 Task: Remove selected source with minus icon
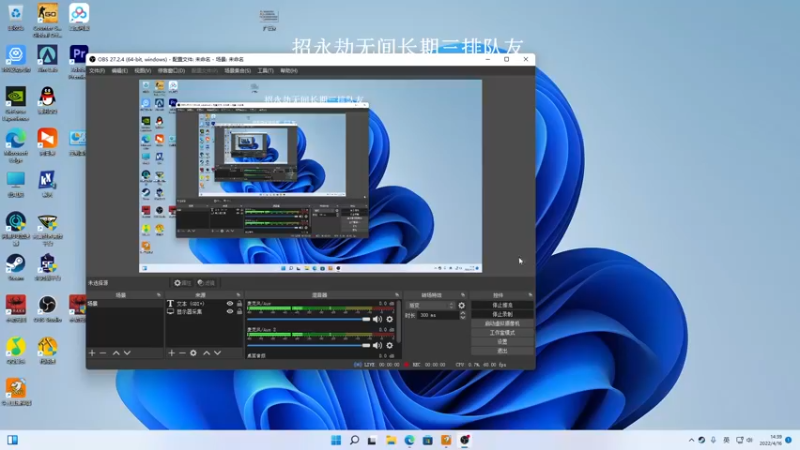click(182, 353)
